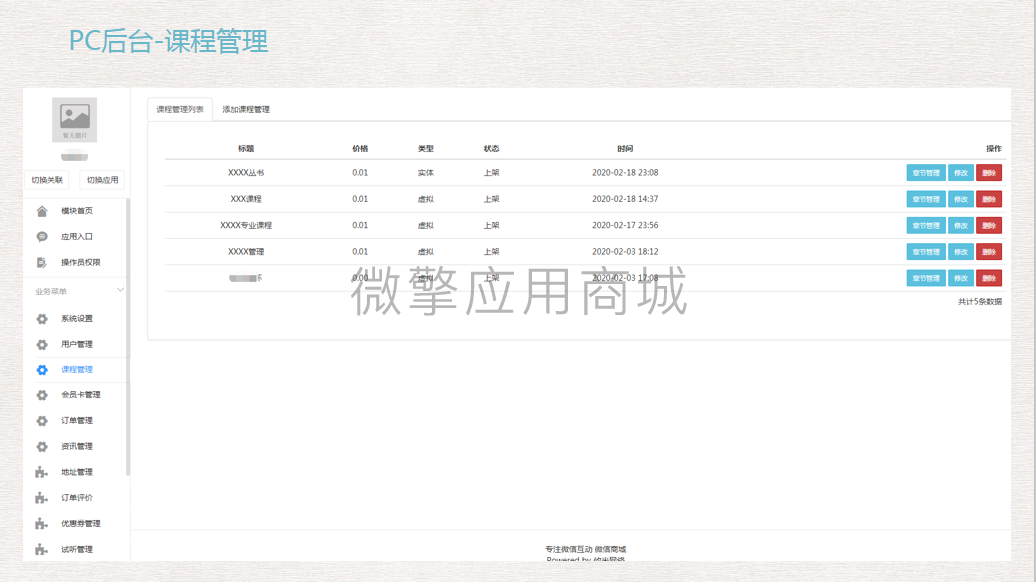Image resolution: width=1036 pixels, height=582 pixels.
Task: Open the 添加课程管理 tab
Action: (x=246, y=110)
